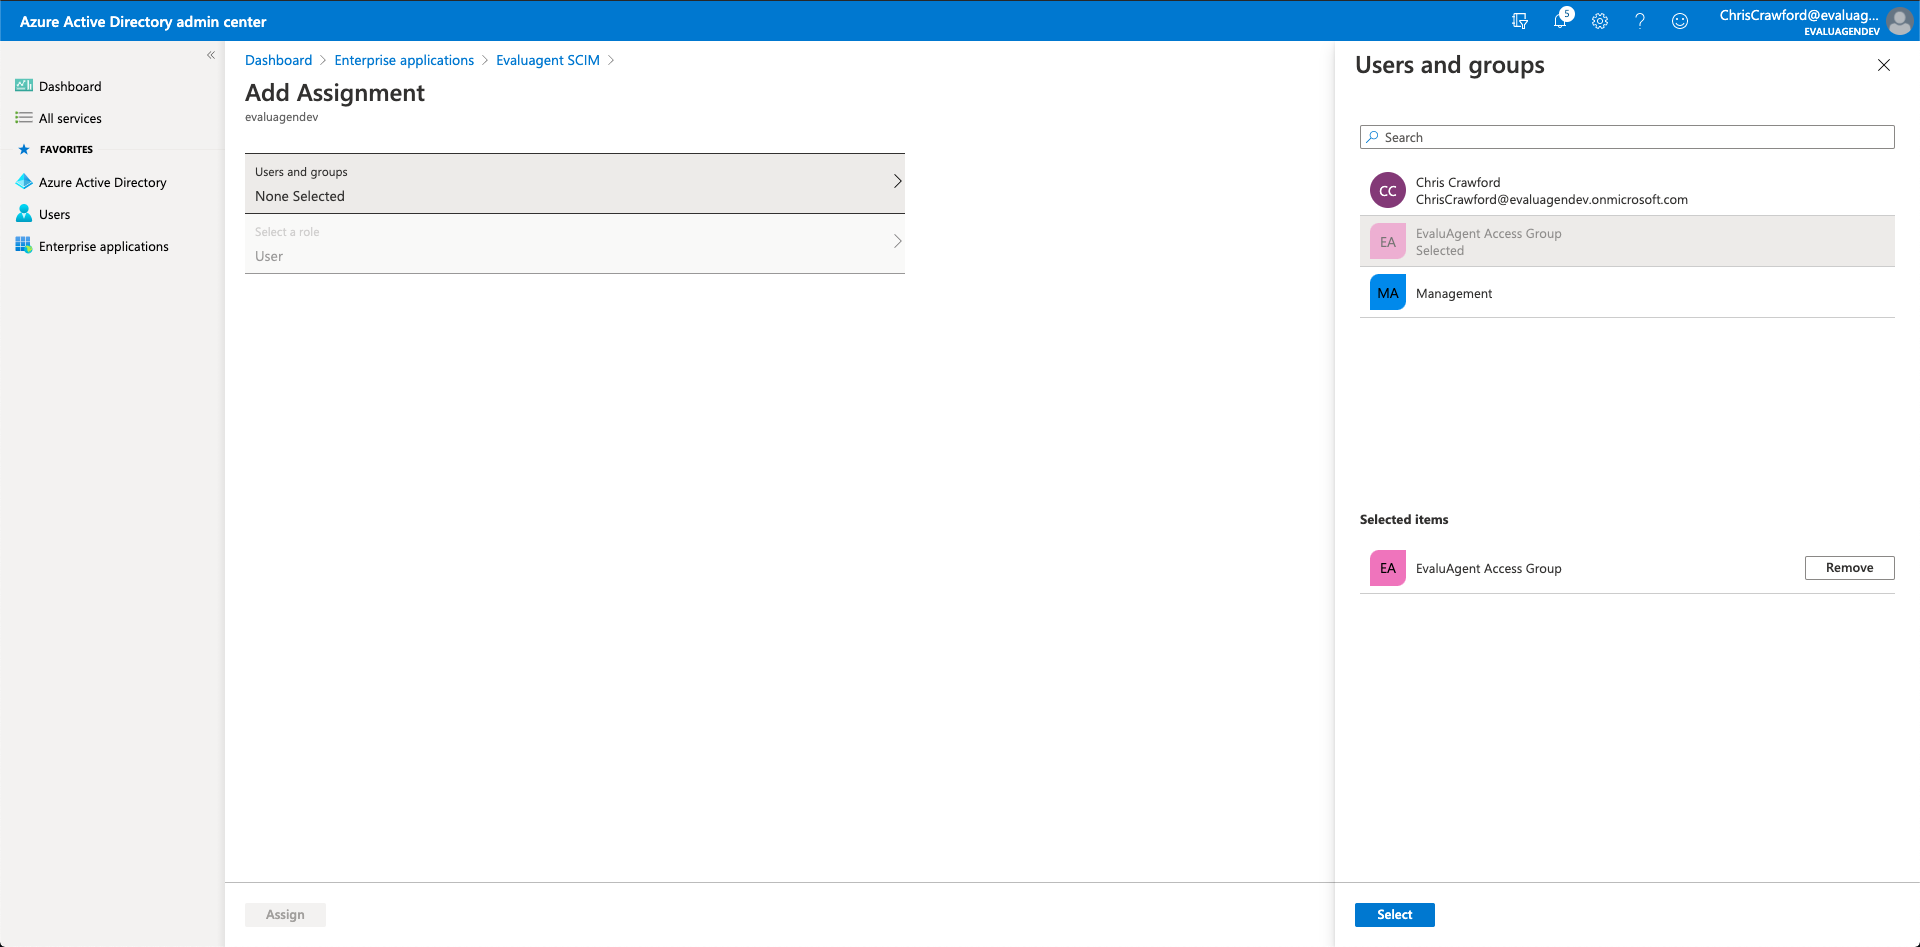Image resolution: width=1920 pixels, height=947 pixels.
Task: Close the Users and groups panel
Action: click(1884, 65)
